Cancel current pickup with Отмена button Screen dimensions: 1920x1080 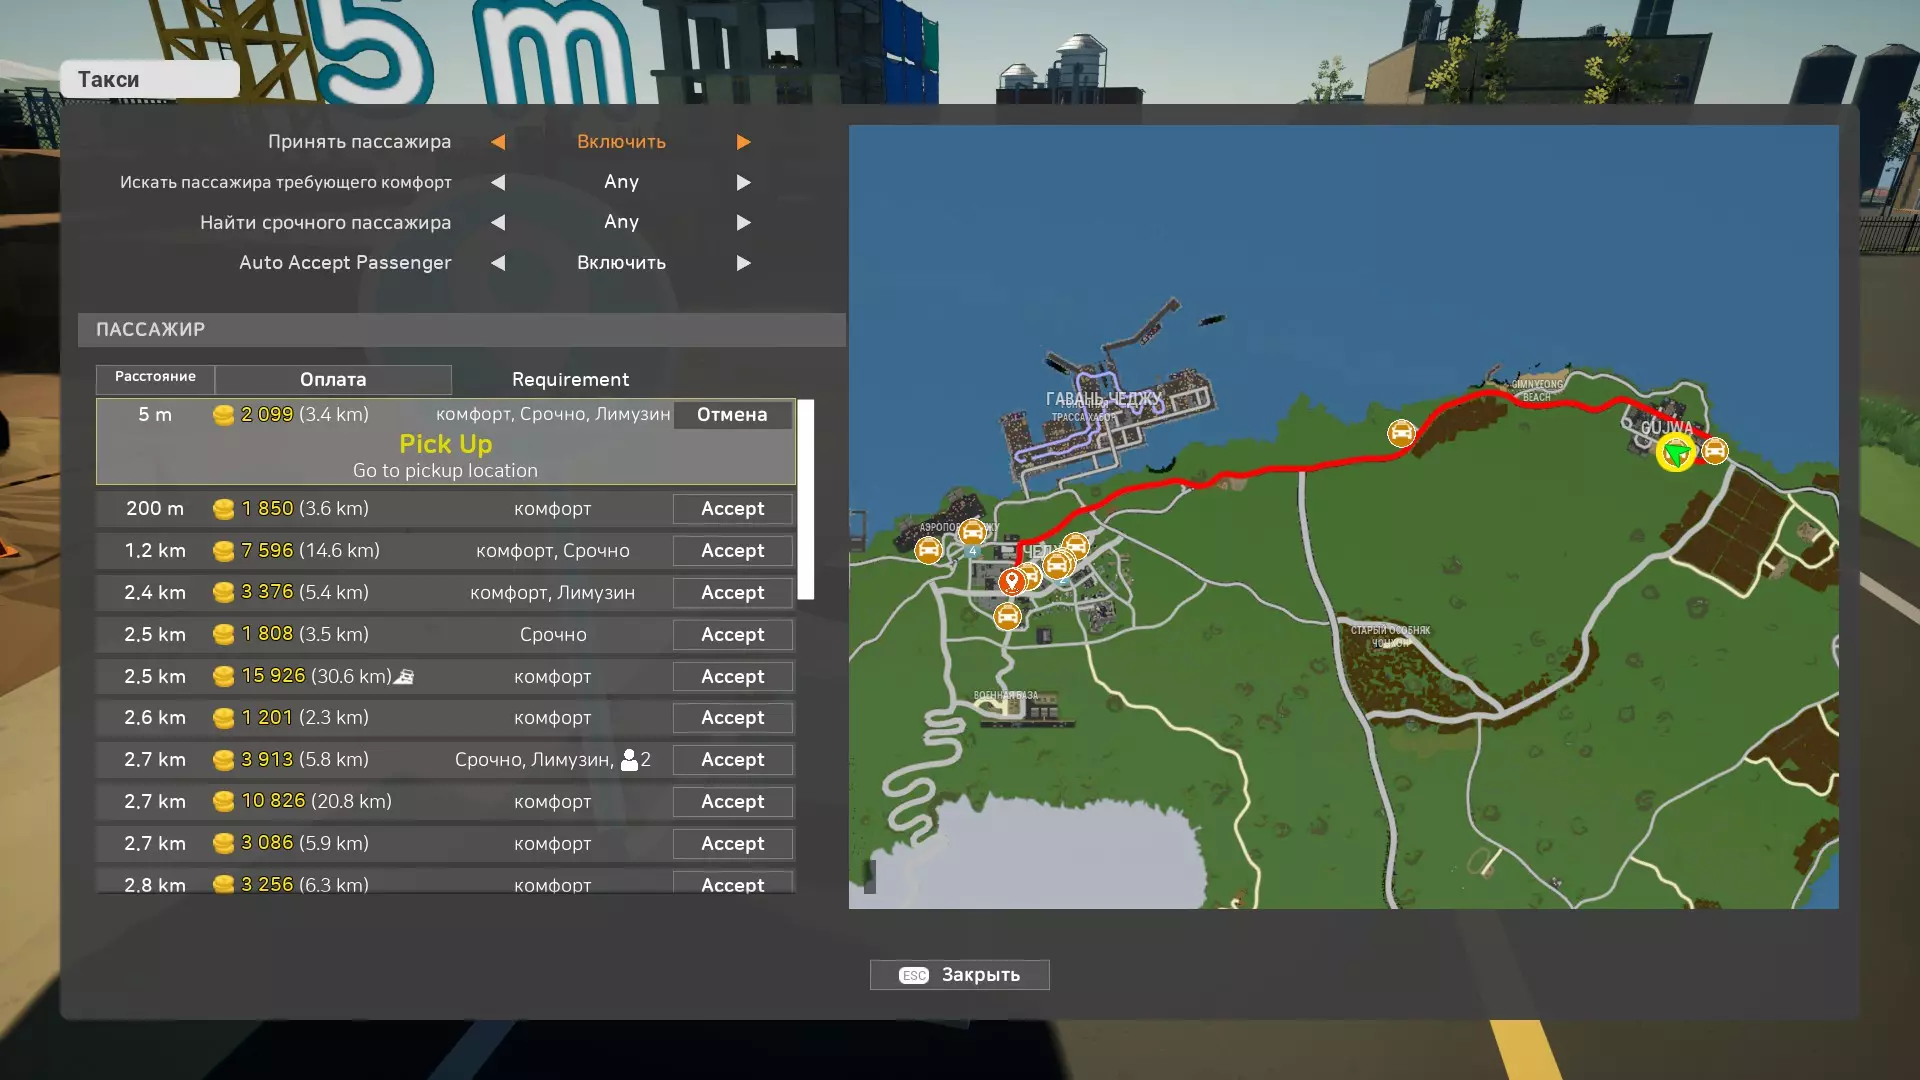[x=732, y=415]
